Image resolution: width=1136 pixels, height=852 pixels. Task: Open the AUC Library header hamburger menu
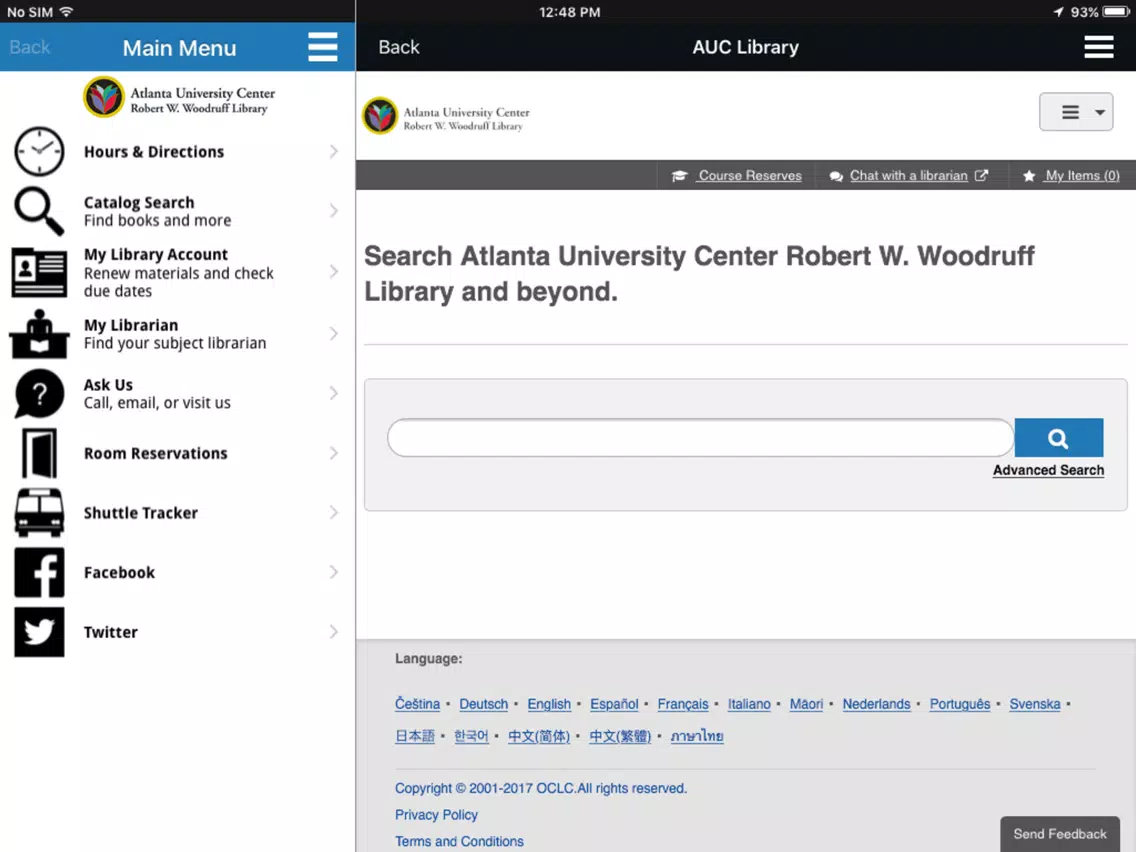(x=1098, y=47)
